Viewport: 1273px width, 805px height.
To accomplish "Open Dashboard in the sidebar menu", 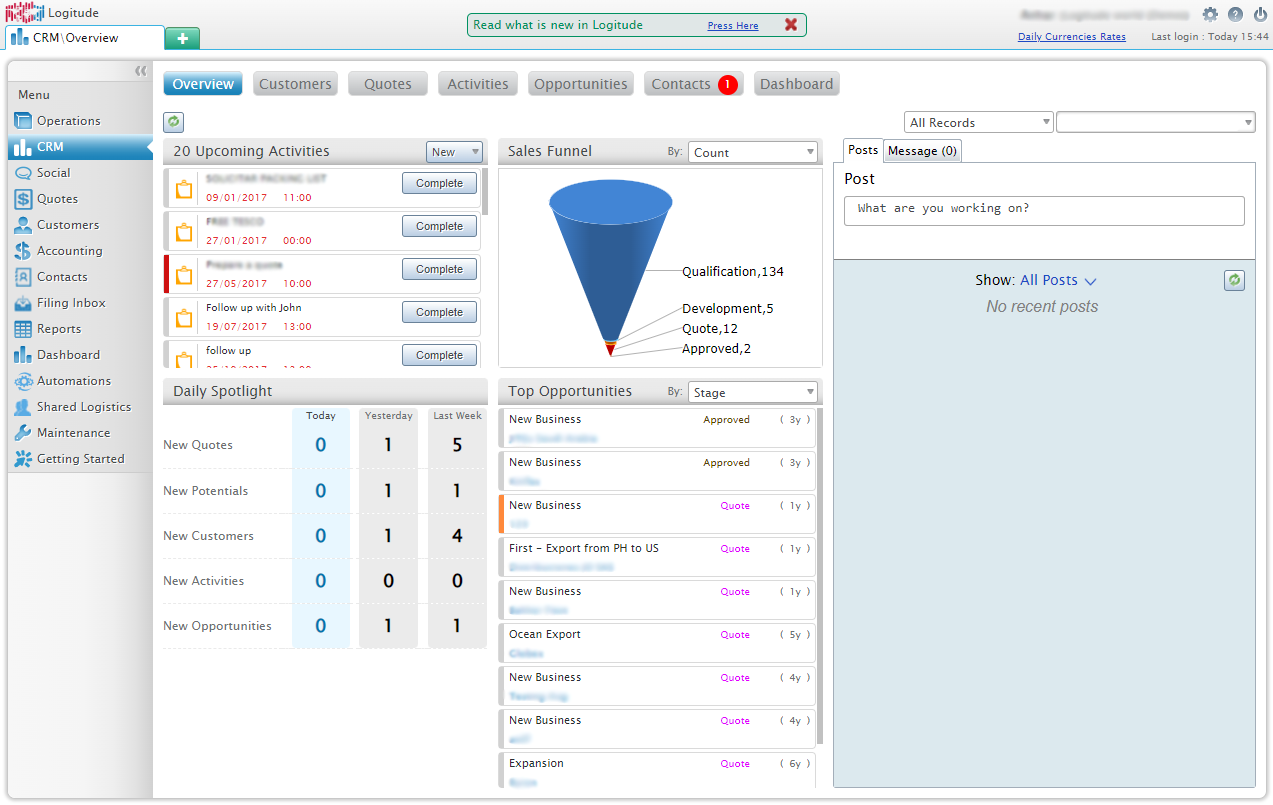I will point(80,355).
